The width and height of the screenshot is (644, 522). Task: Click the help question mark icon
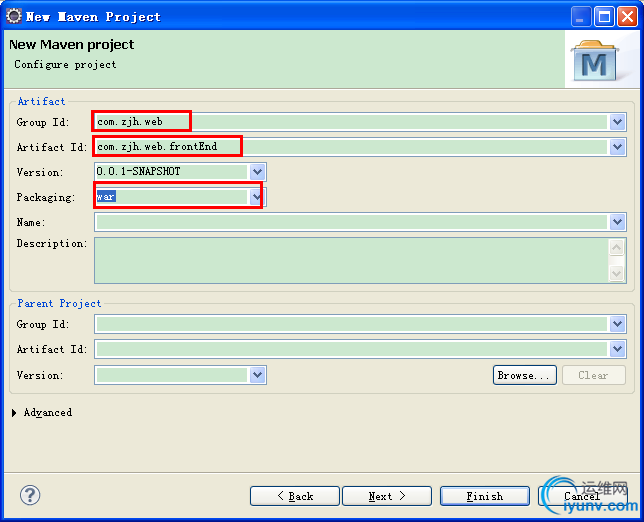click(30, 495)
